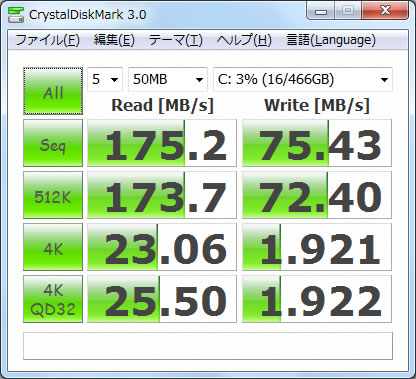Screen dimensions: 416x379
Task: Click the CrystalDiskMark title bar icon
Action: coord(16,14)
